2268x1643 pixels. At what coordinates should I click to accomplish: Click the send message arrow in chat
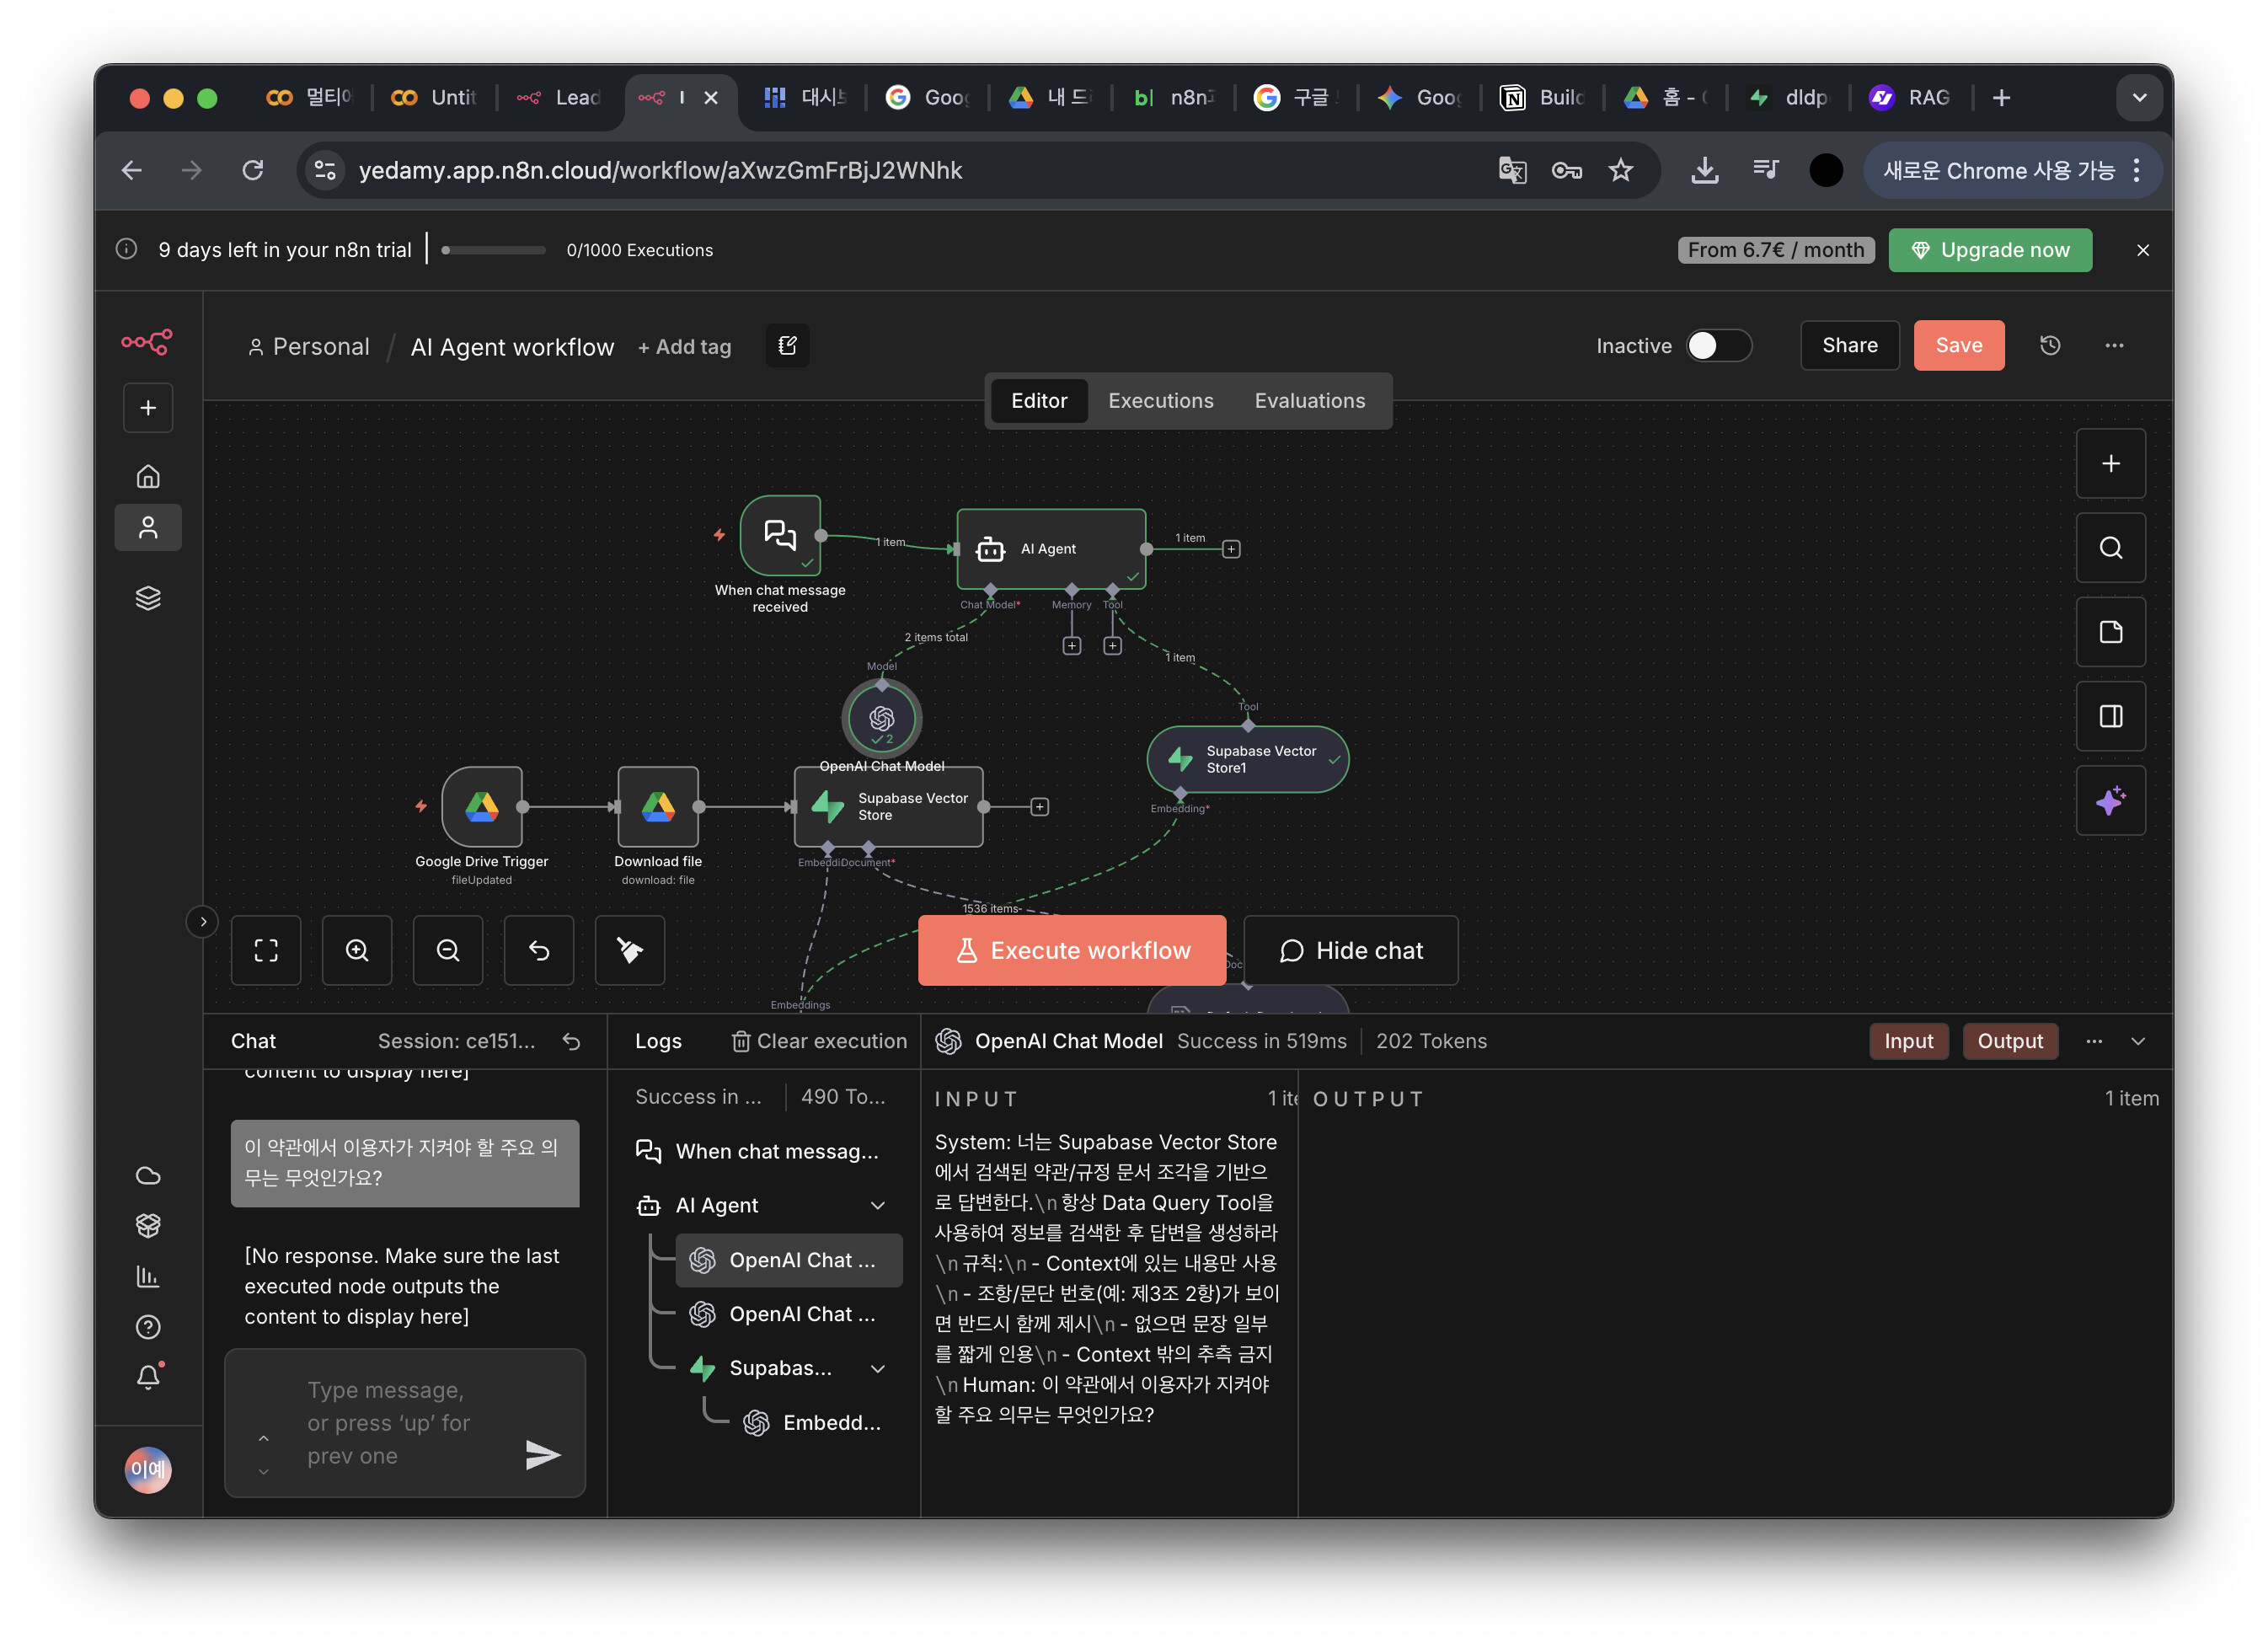coord(542,1455)
